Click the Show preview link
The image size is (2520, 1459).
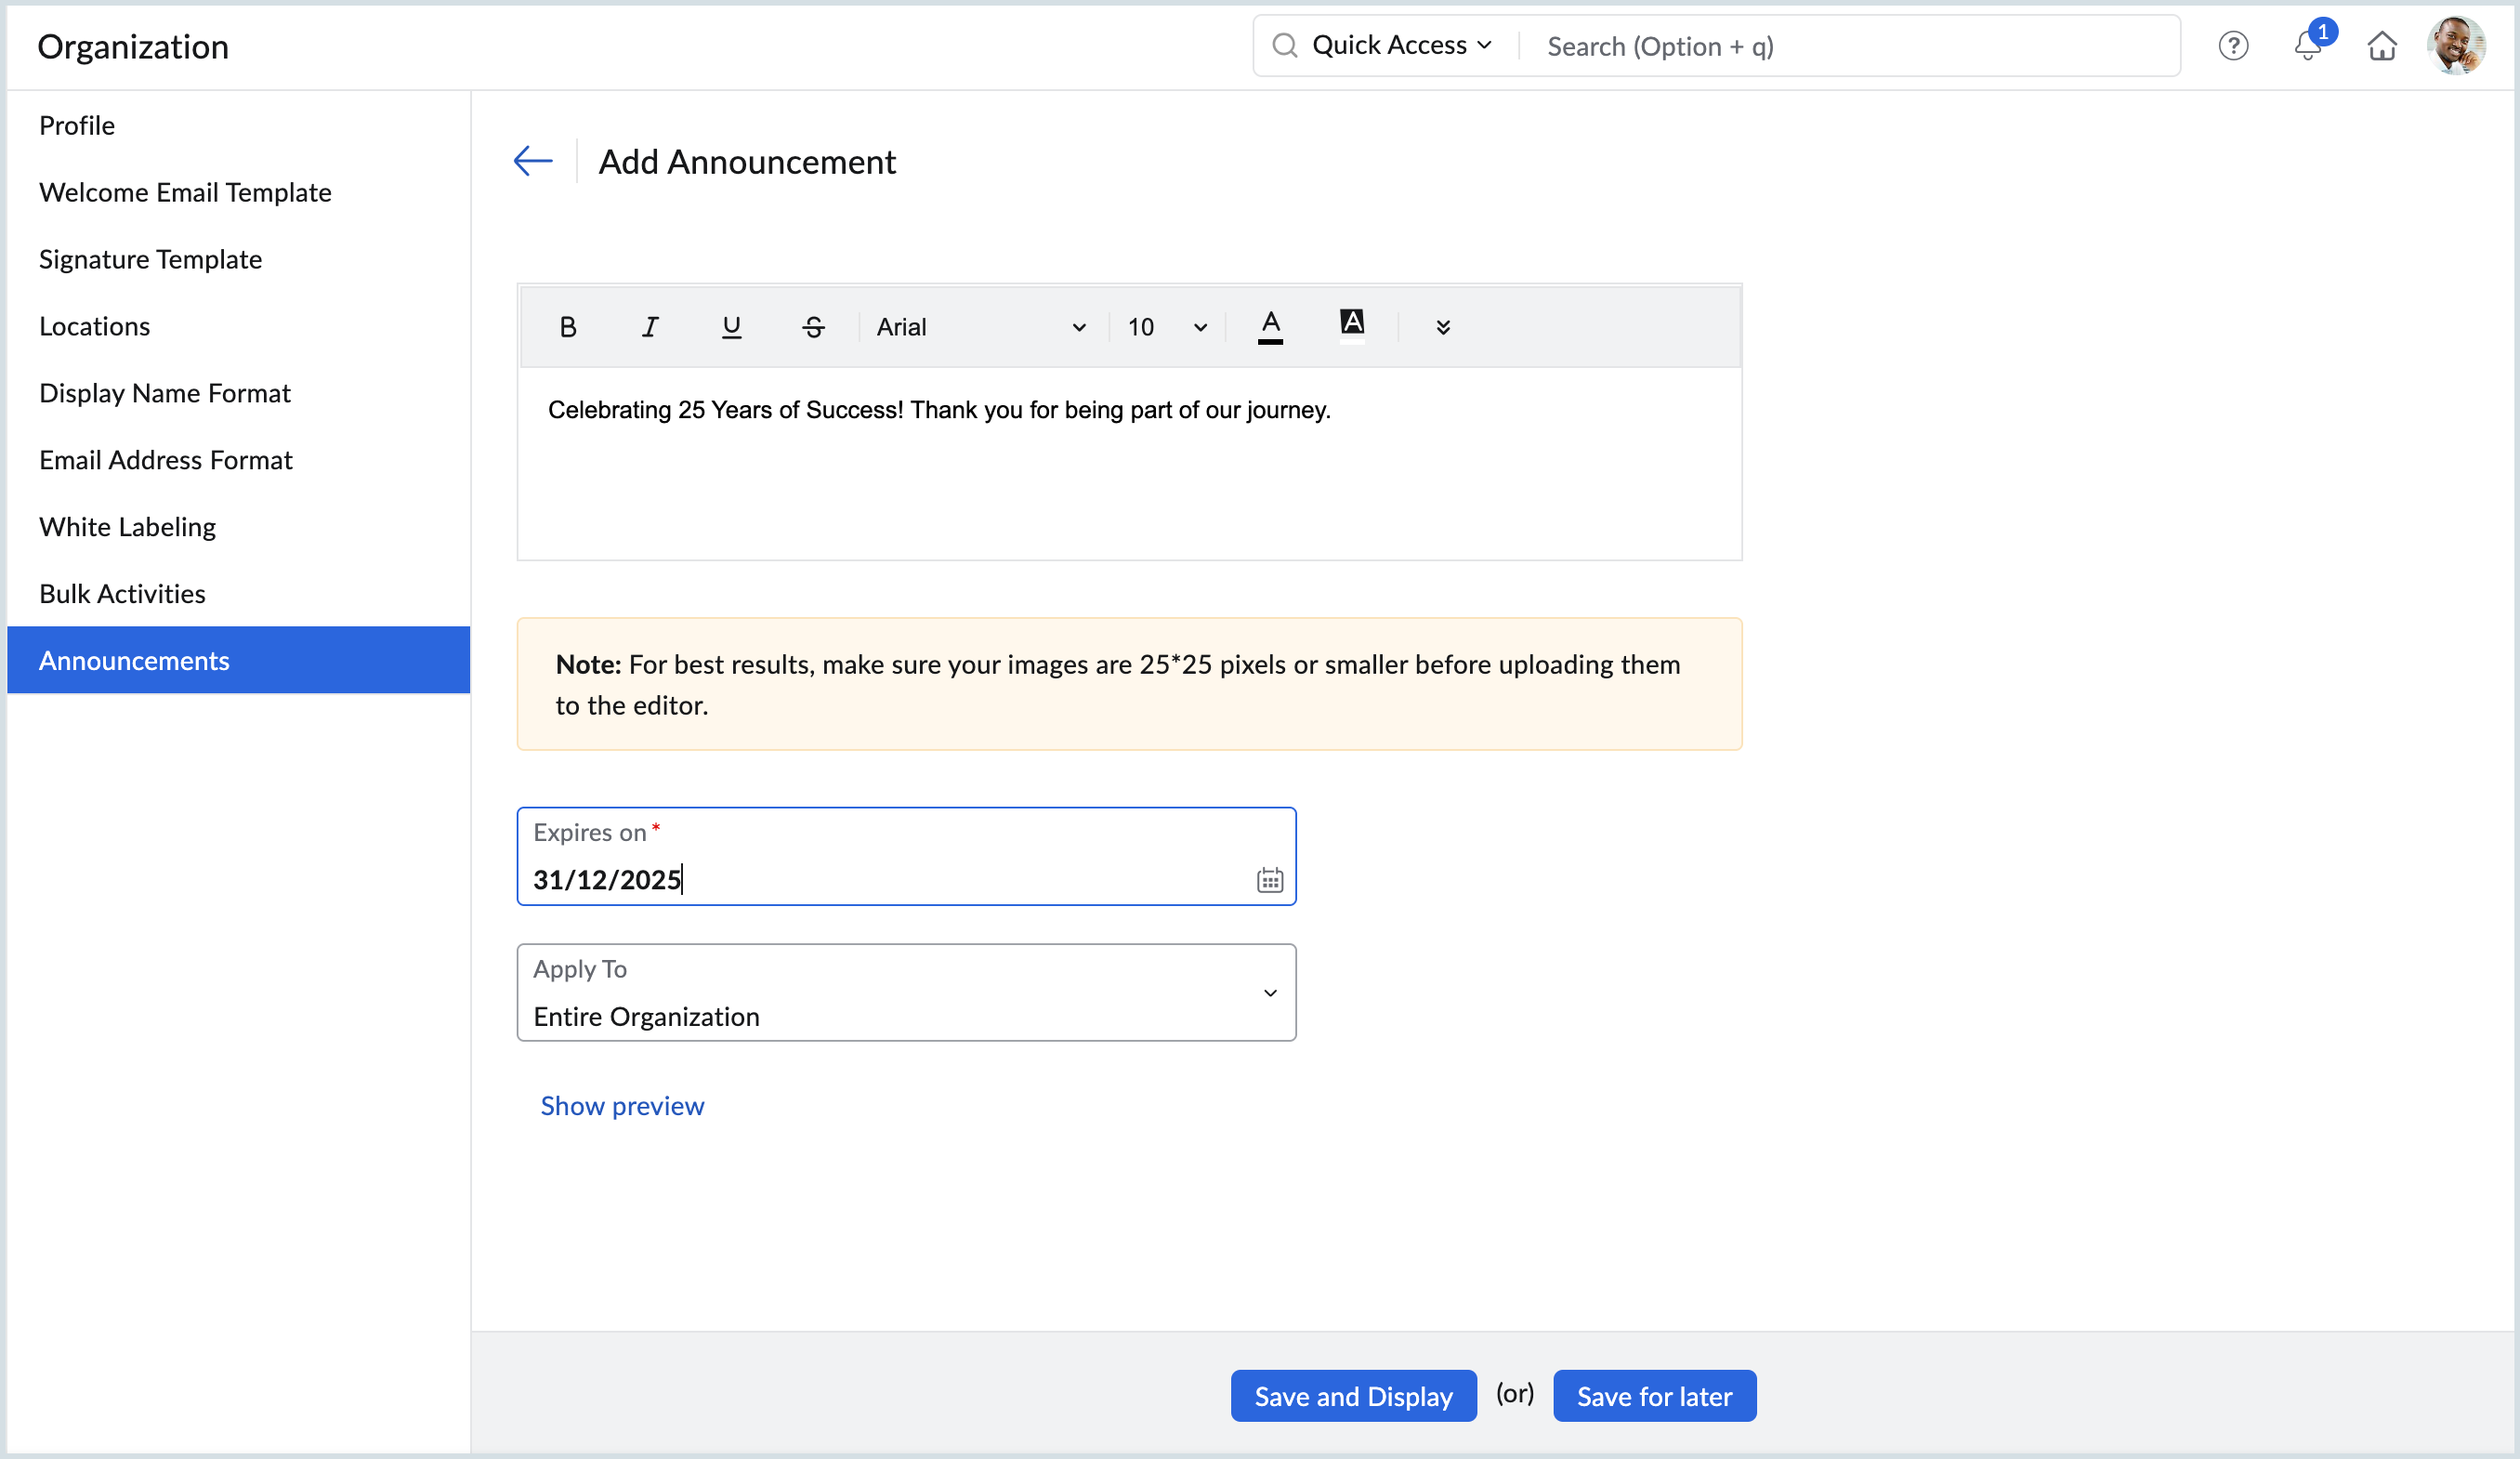622,1106
